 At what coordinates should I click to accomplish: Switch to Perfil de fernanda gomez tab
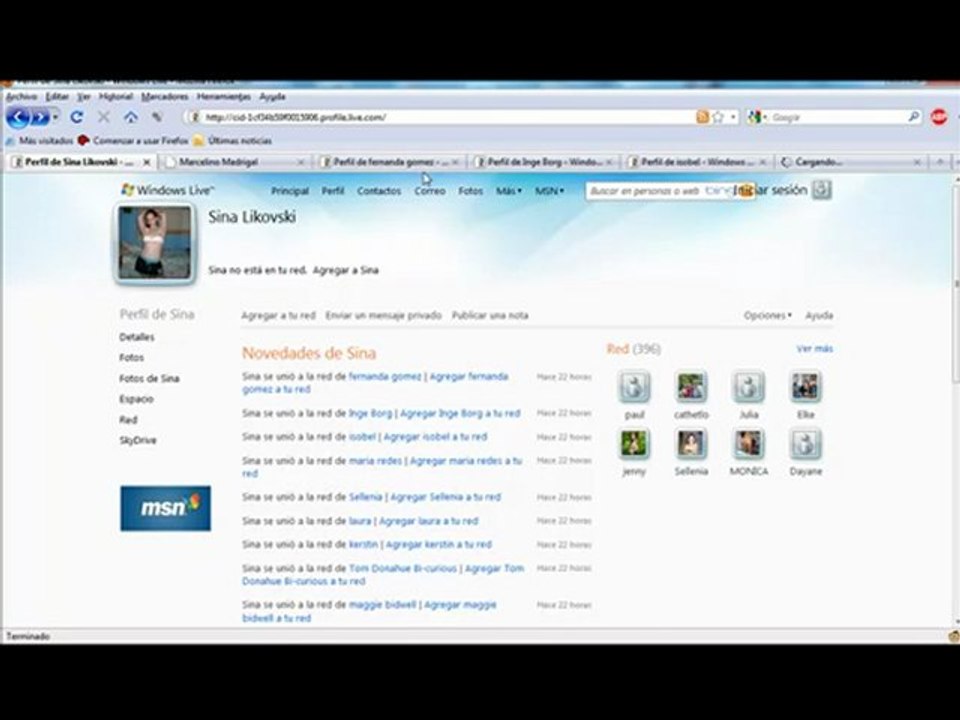[389, 162]
